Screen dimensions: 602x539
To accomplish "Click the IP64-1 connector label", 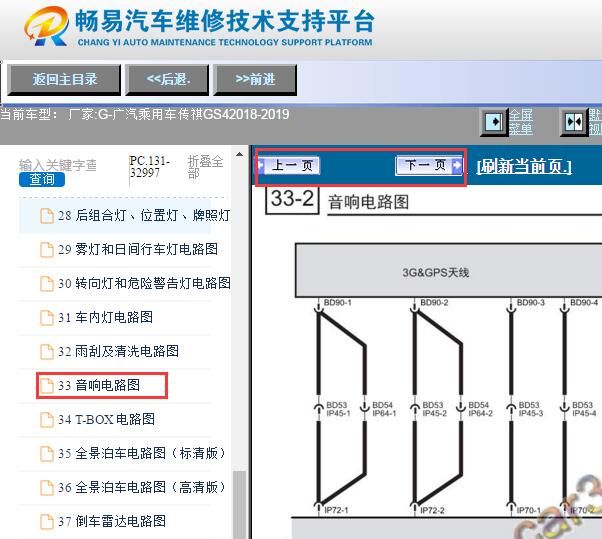I will point(384,413).
